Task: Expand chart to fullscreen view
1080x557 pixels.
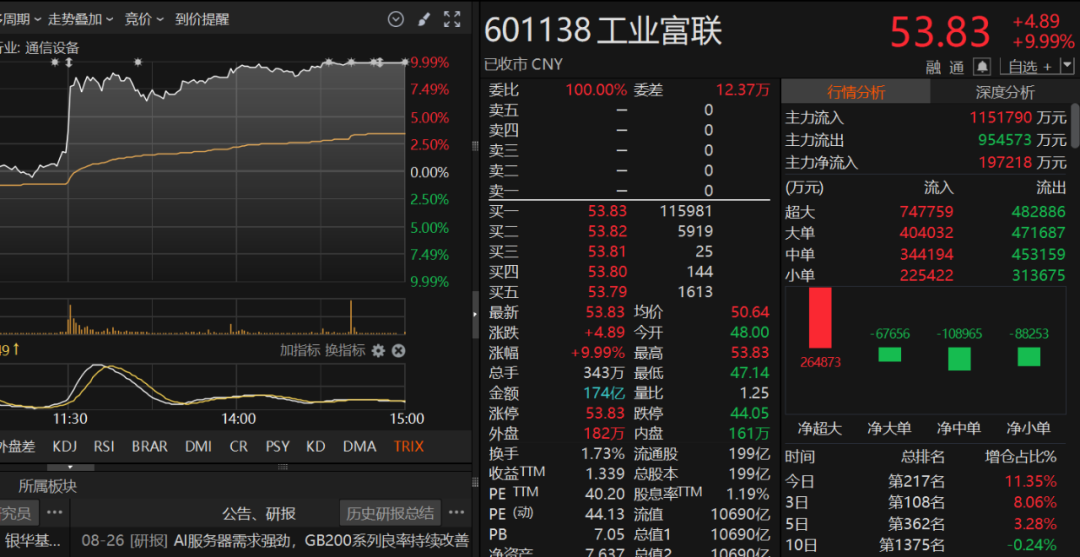Action: [452, 19]
